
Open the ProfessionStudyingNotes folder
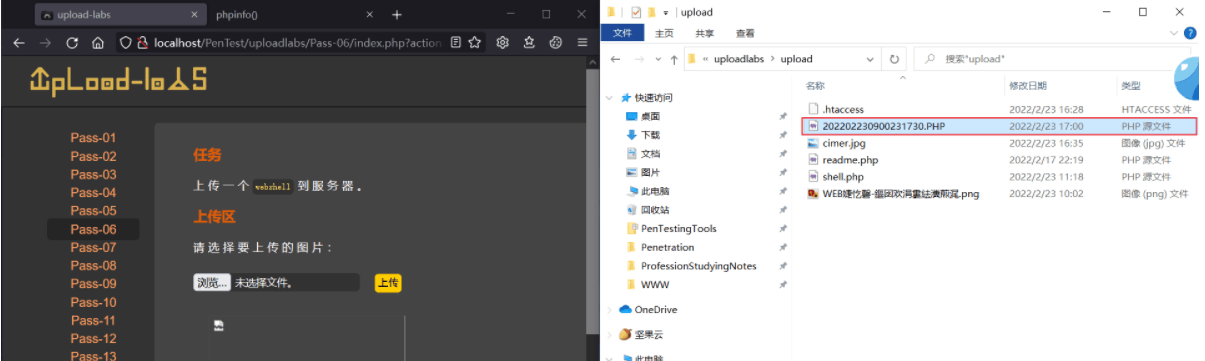tap(698, 266)
